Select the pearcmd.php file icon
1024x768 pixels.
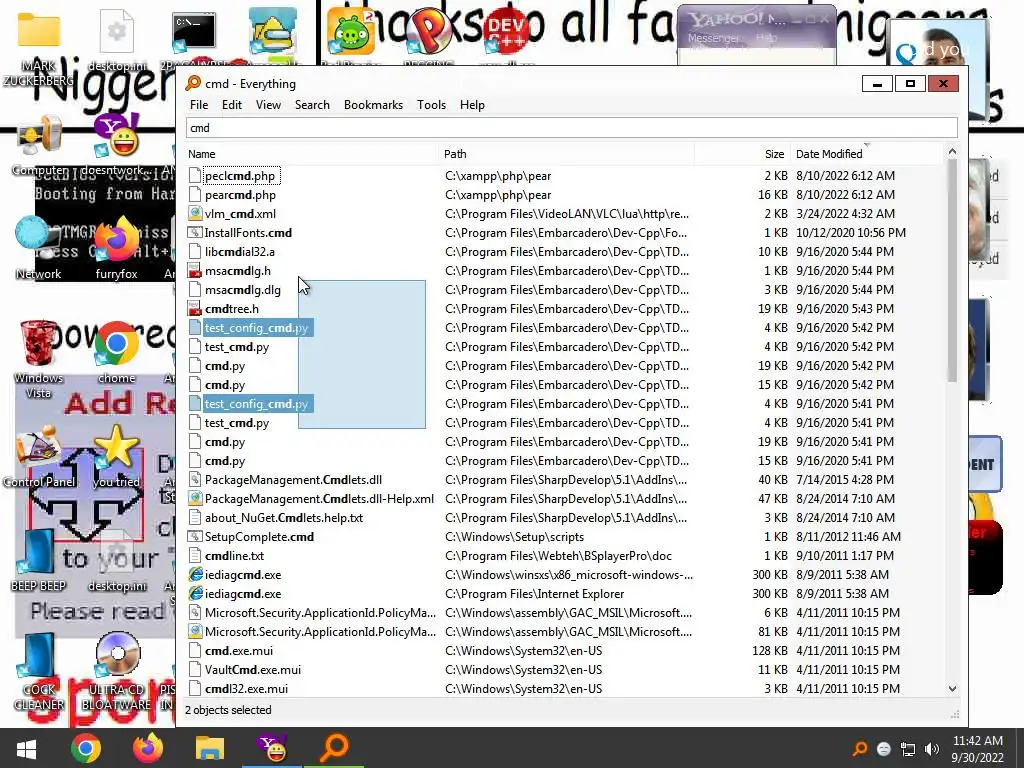tap(195, 195)
